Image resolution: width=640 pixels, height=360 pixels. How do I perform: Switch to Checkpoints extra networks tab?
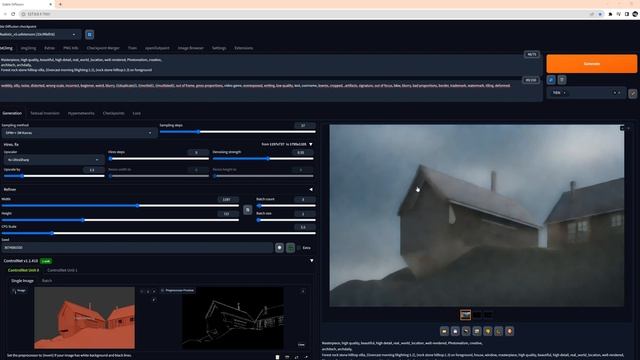[x=113, y=113]
